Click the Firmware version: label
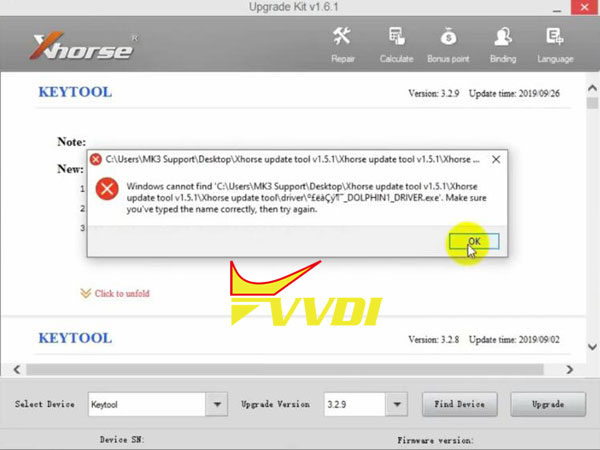 point(435,440)
